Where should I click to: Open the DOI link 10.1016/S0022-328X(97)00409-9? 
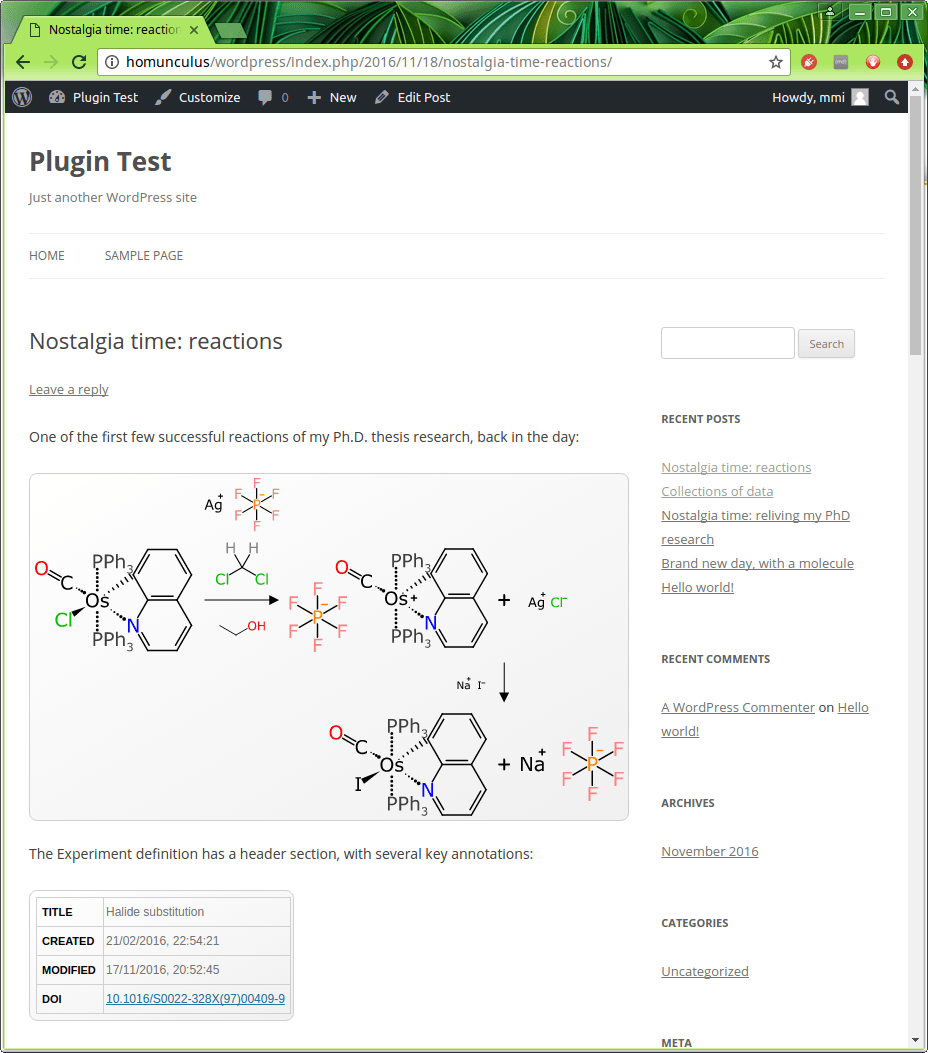[195, 998]
